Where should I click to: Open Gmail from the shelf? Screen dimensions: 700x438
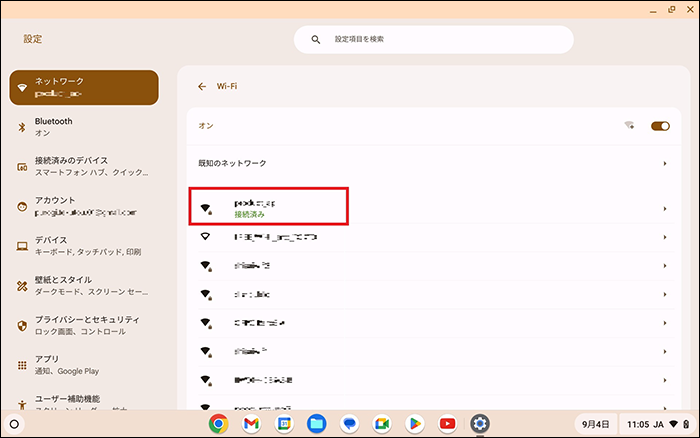tap(251, 424)
